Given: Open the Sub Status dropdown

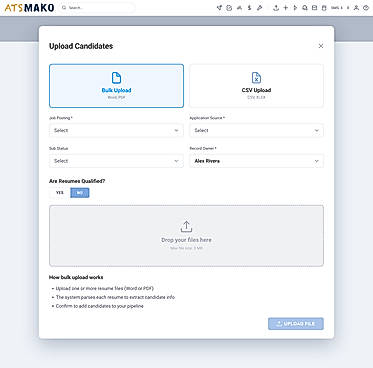Looking at the screenshot, I should click(116, 161).
